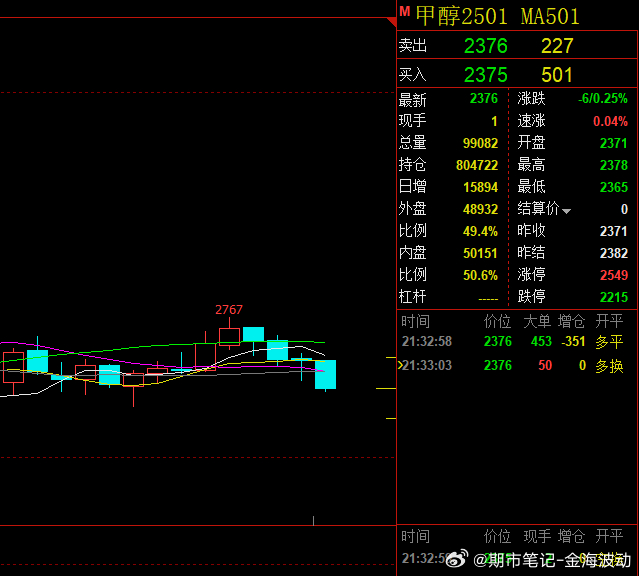
Task: Select the 21:33:03 多换 trade row
Action: coord(515,366)
